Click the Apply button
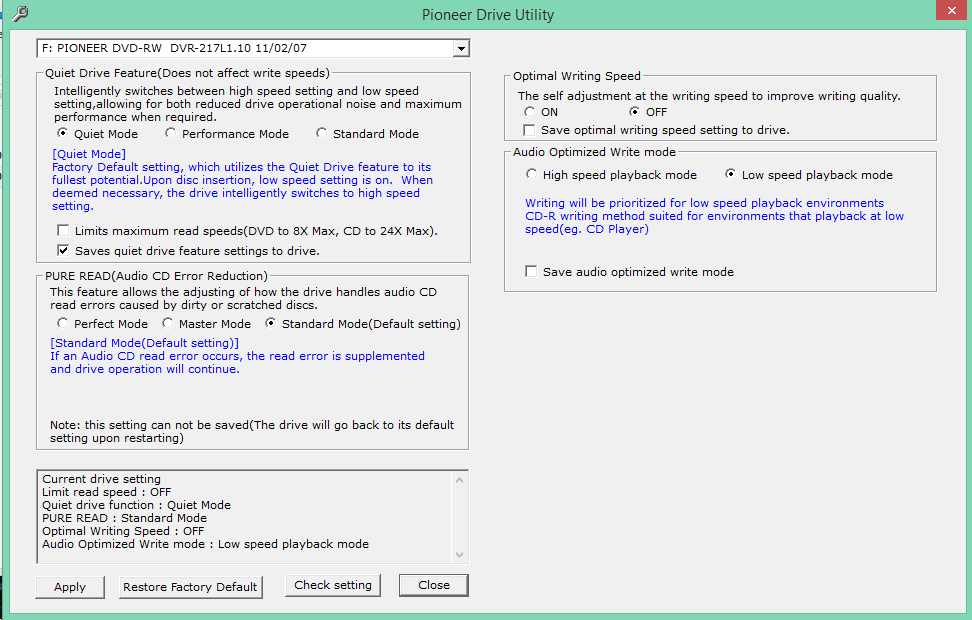Viewport: 972px width, 620px height. coord(69,587)
